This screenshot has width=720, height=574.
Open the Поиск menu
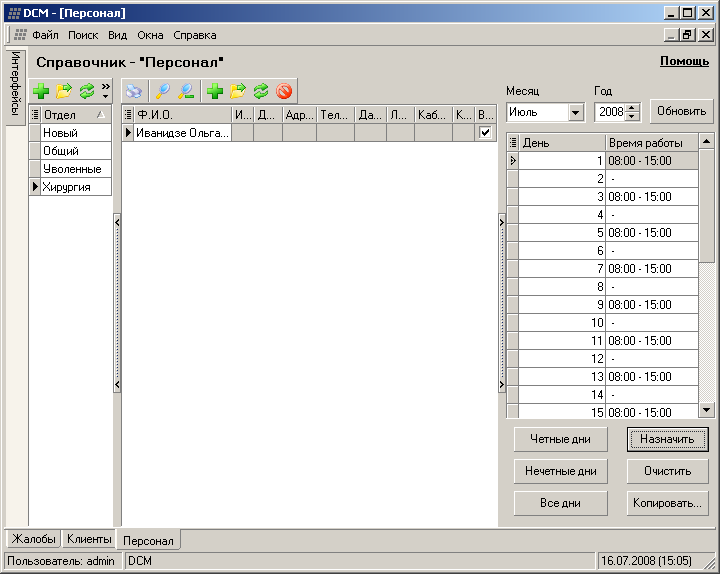[x=83, y=35]
